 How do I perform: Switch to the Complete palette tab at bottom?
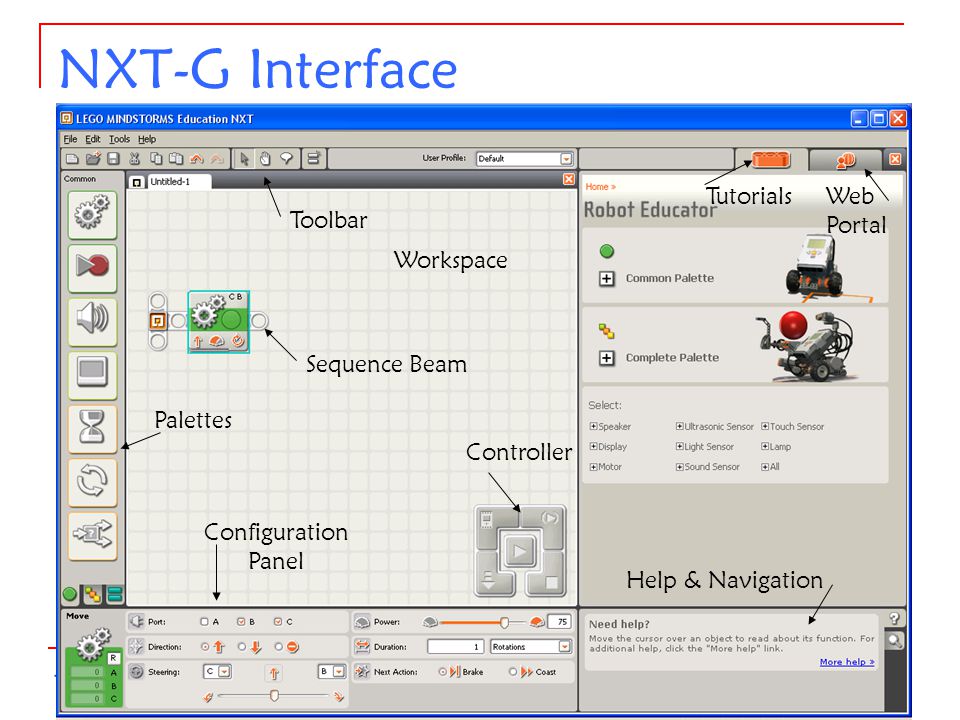tap(92, 594)
